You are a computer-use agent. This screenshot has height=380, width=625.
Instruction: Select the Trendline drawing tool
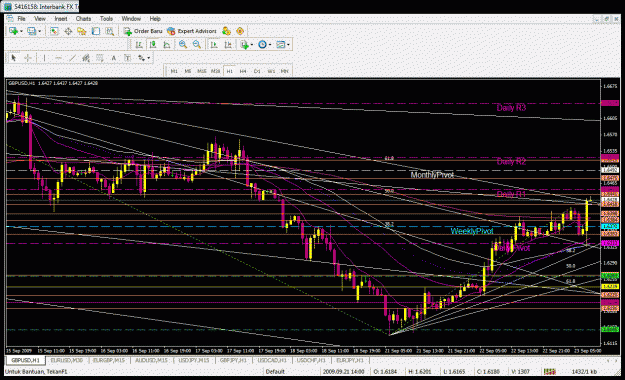72,58
